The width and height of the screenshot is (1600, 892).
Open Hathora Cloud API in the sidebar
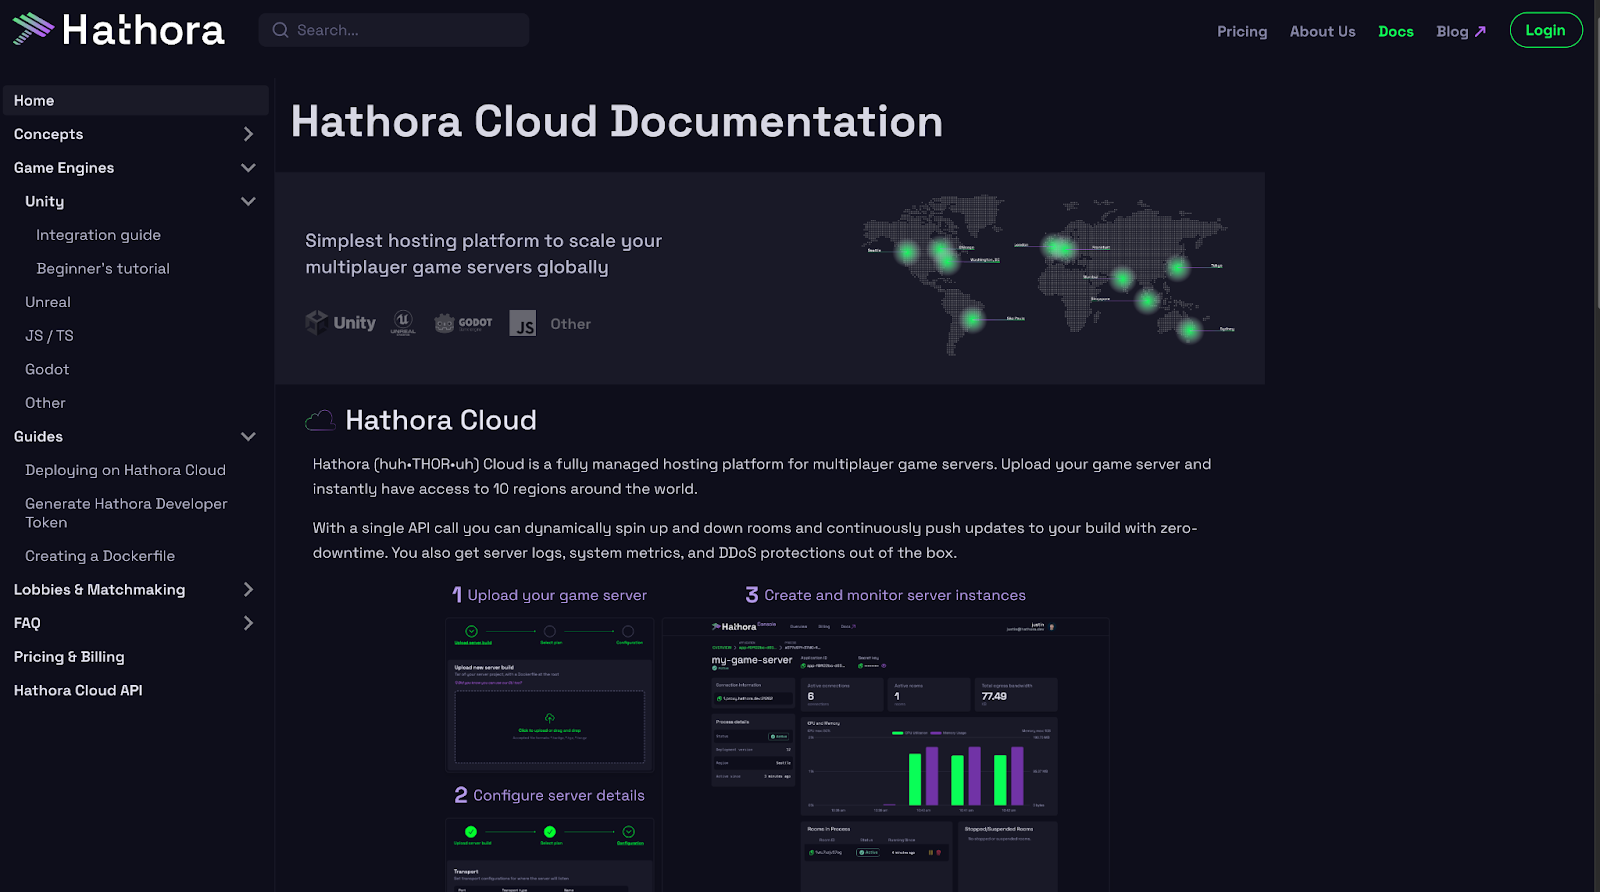(78, 690)
